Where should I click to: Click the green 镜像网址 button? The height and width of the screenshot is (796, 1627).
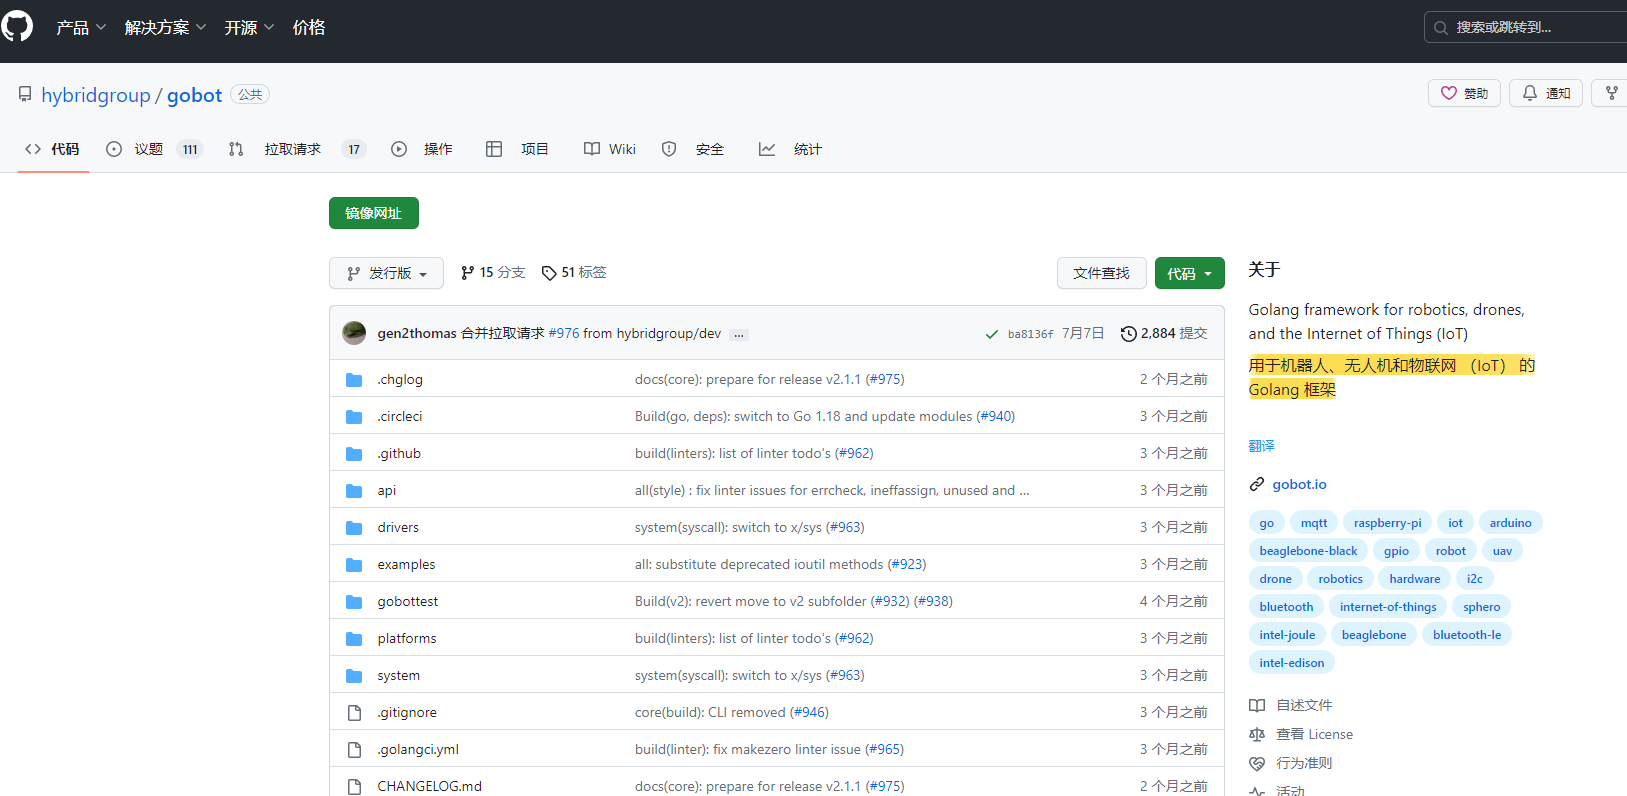374,213
